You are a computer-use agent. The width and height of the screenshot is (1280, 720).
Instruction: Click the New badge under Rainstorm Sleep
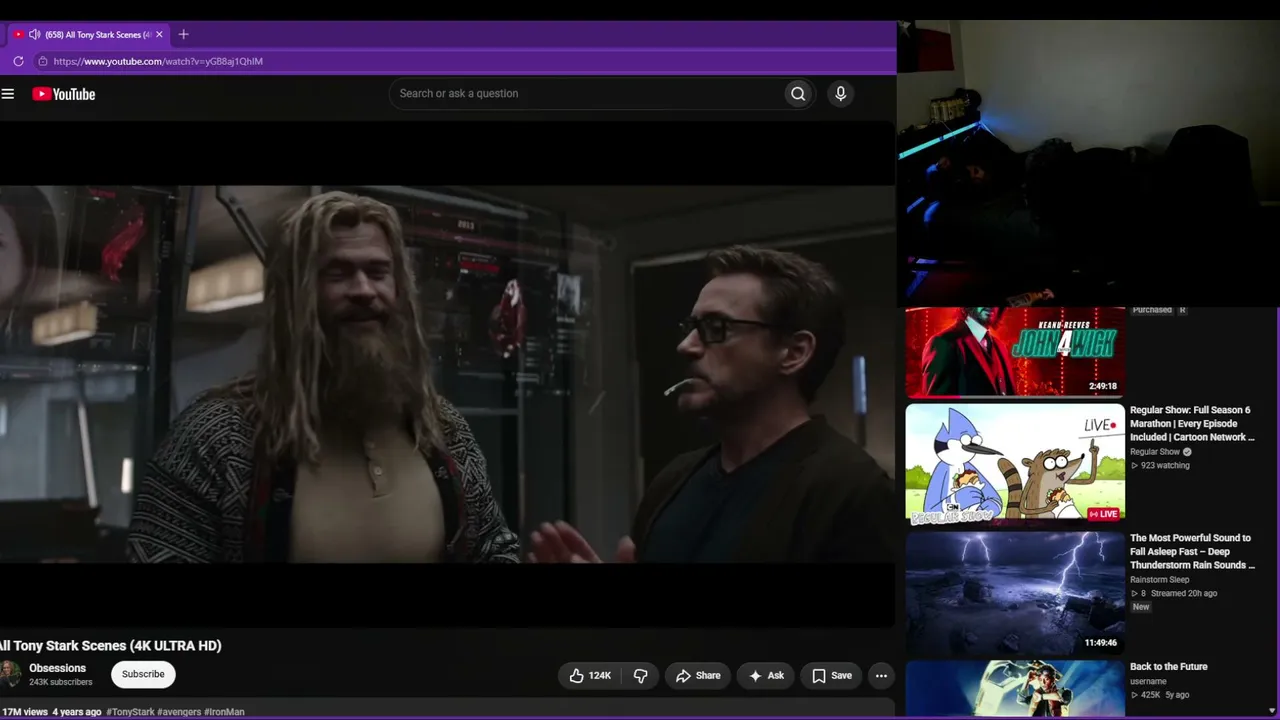1141,607
